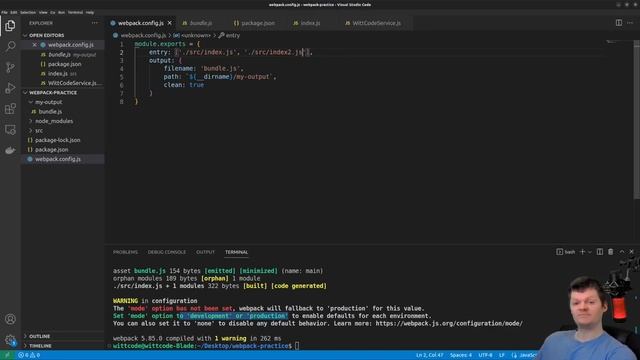Create a new terminal with plus icon
Viewport: 640px width, 360px height.
582,252
